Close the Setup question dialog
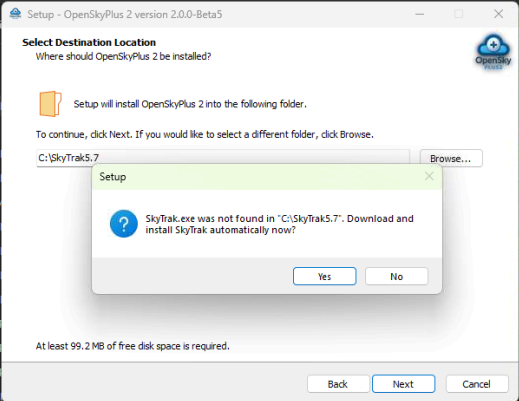Viewport: 519px width, 401px height. pos(429,176)
